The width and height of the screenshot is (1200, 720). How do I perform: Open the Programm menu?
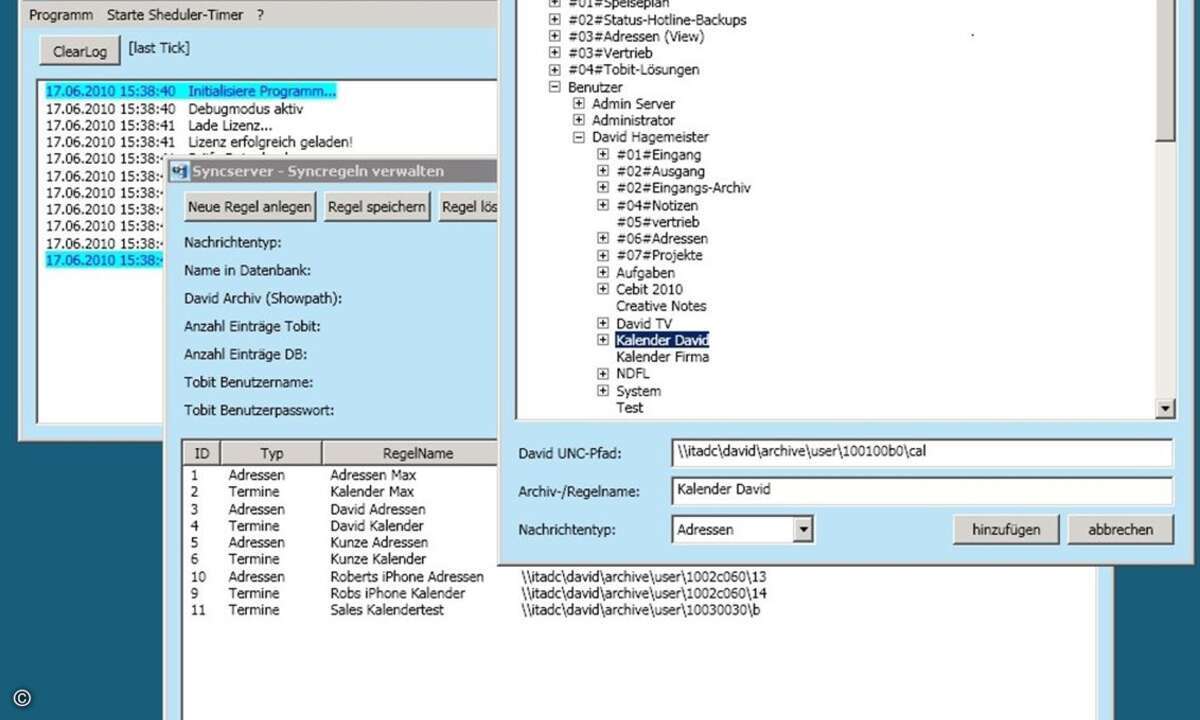(x=61, y=15)
